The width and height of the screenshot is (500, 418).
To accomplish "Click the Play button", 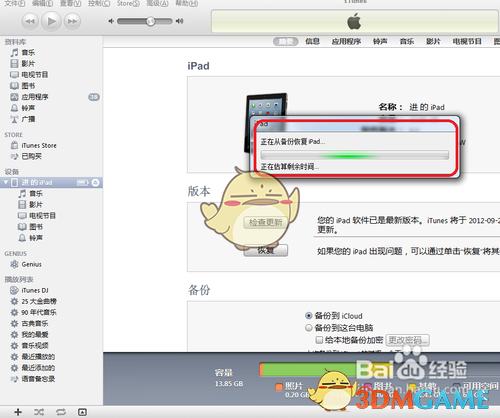I will (x=51, y=21).
